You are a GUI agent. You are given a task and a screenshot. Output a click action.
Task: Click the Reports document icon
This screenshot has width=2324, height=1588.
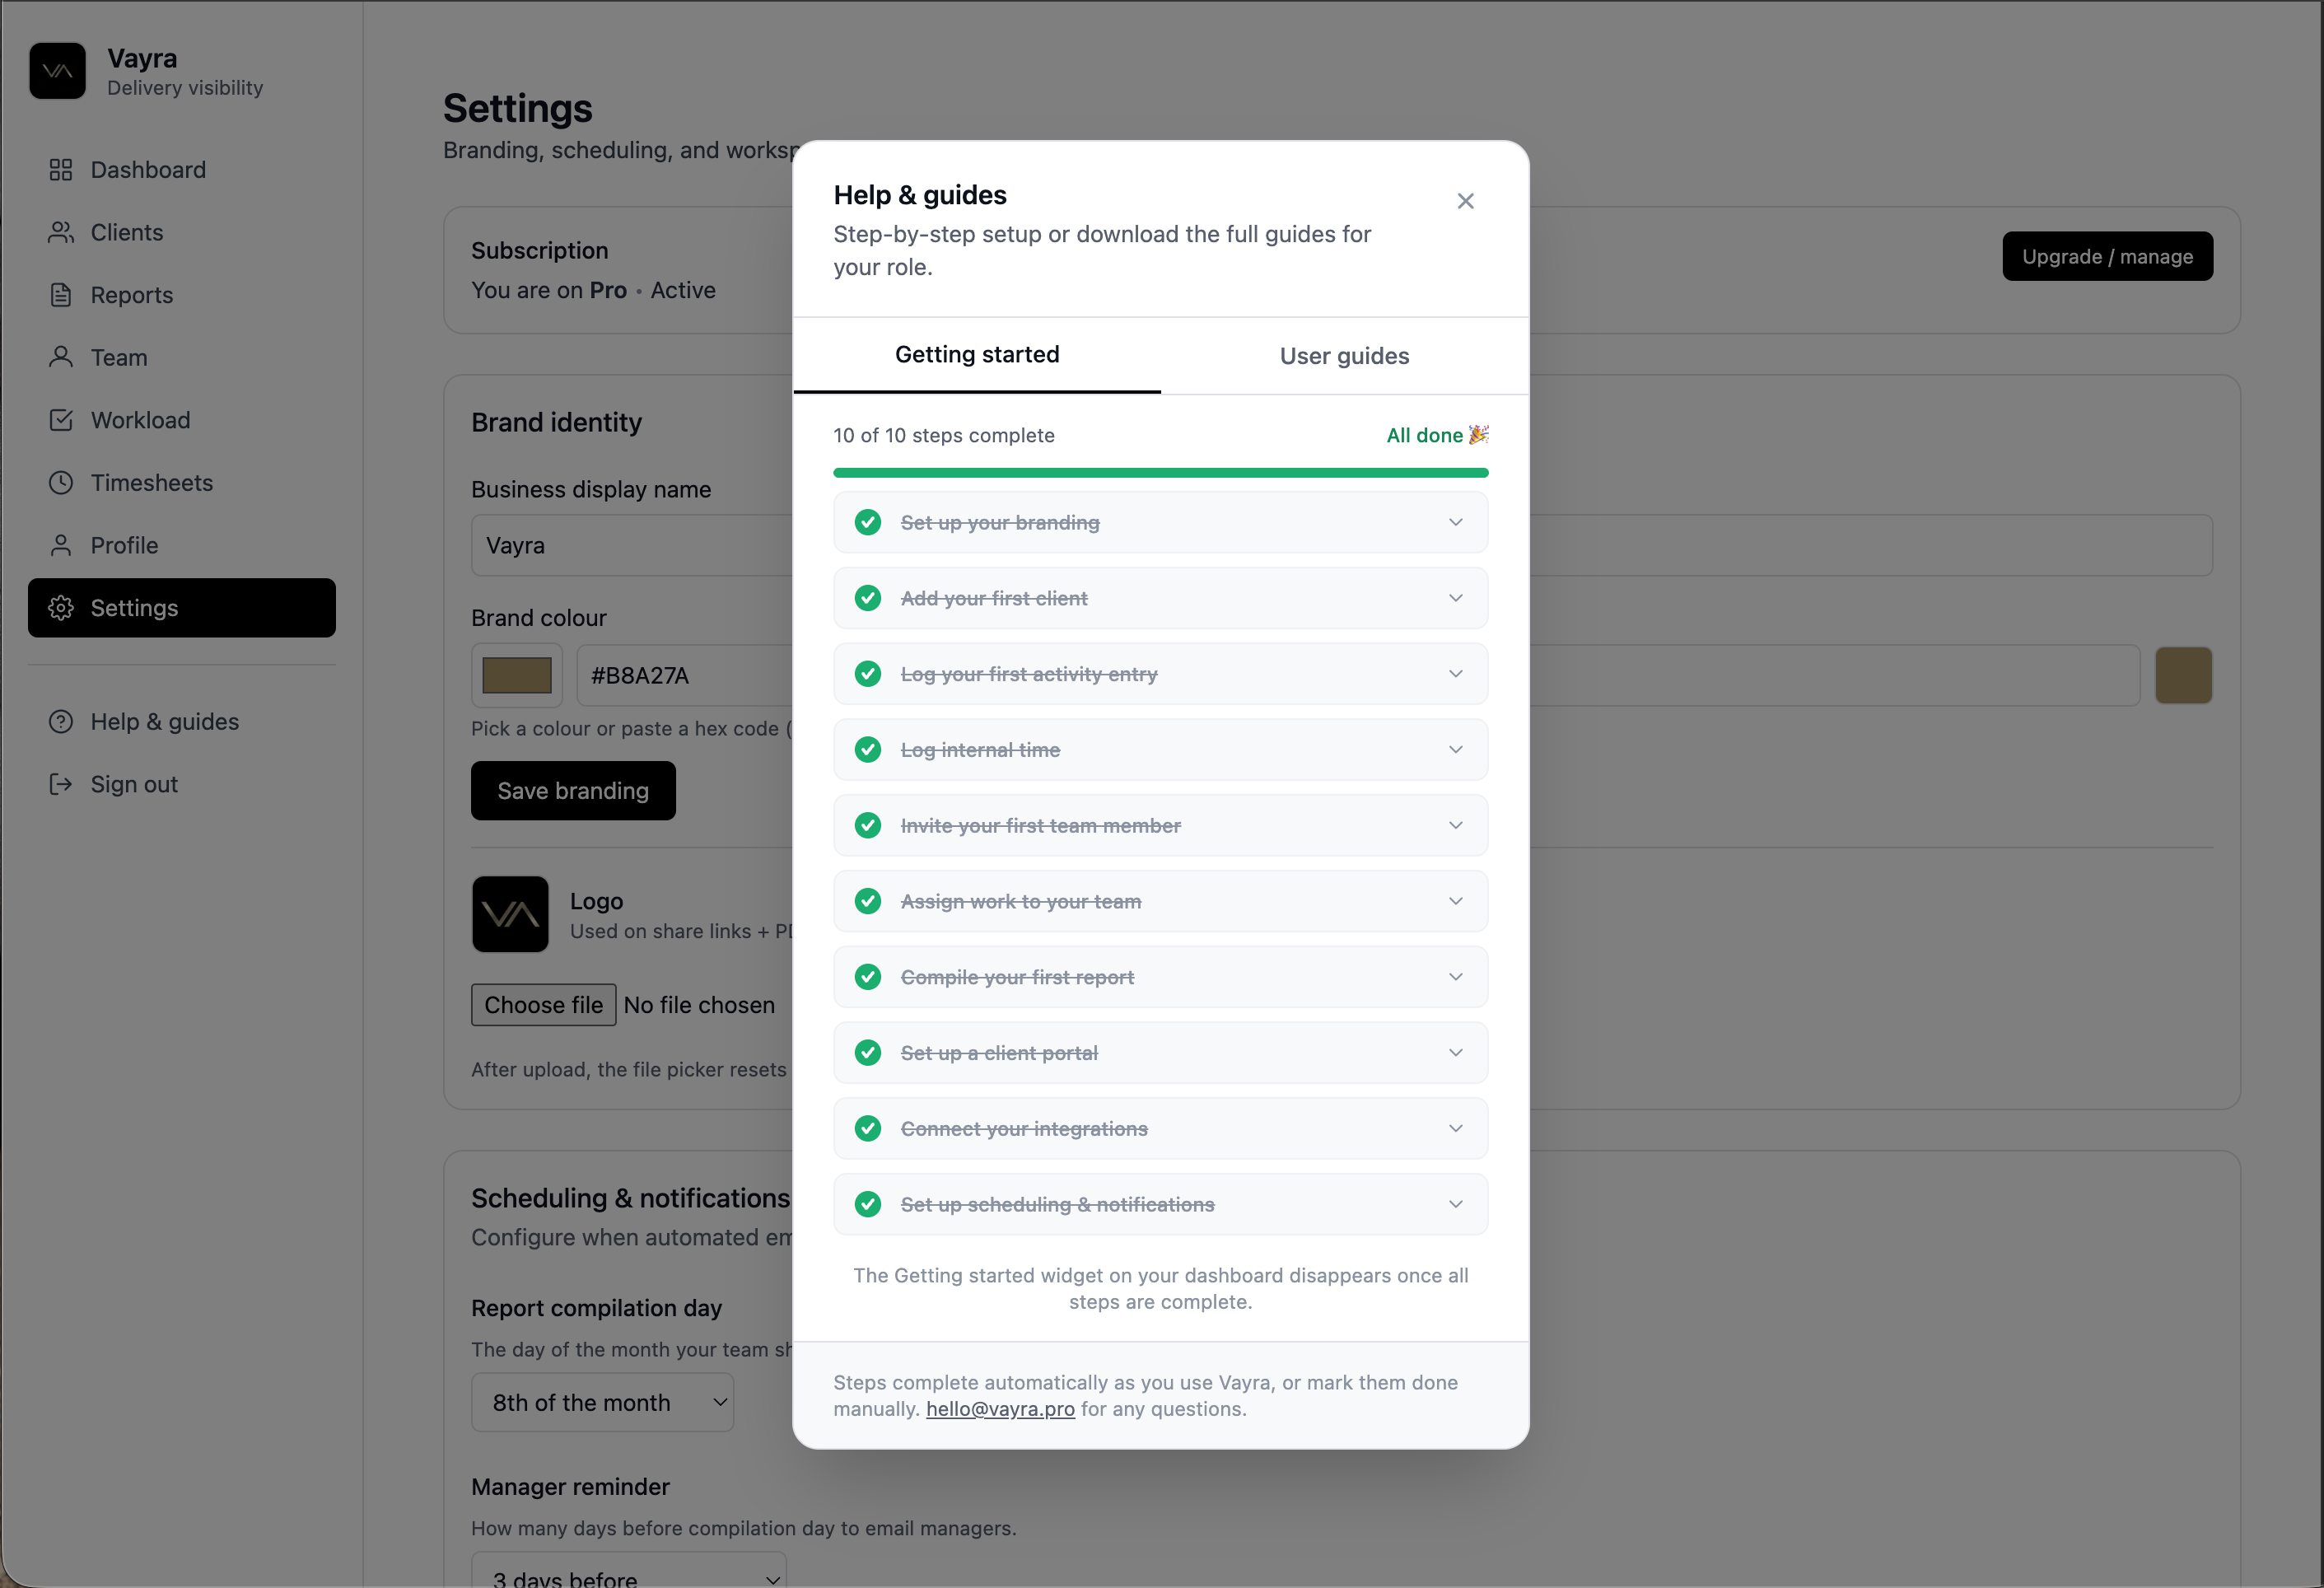coord(61,295)
